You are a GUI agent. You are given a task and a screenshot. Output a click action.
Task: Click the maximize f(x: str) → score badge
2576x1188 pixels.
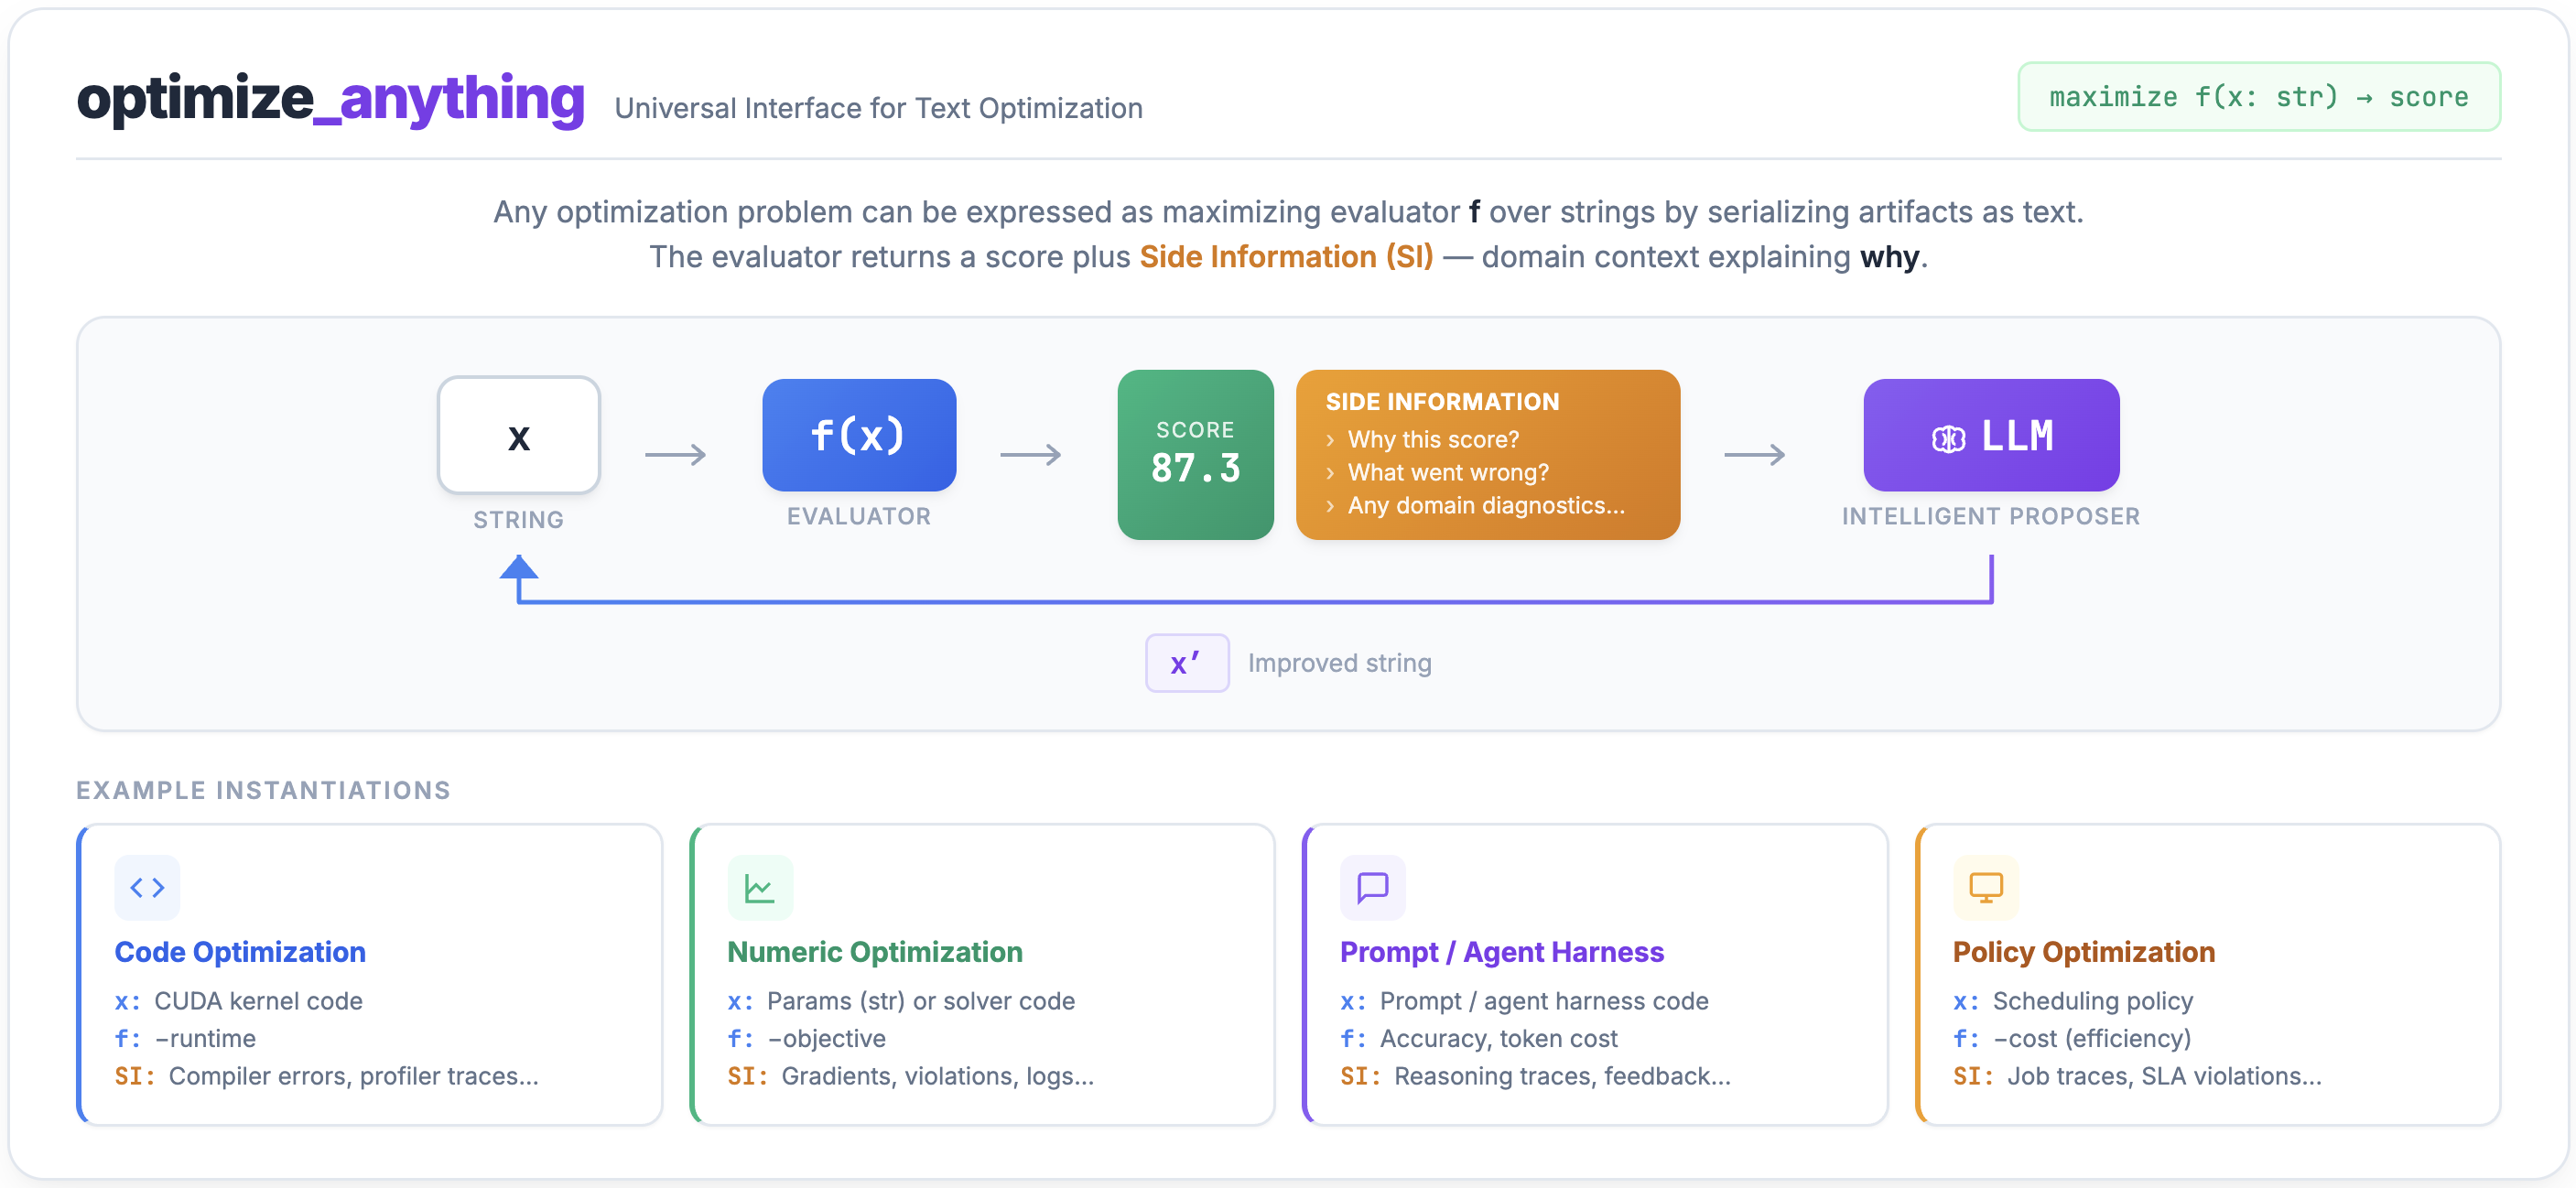(x=2259, y=97)
